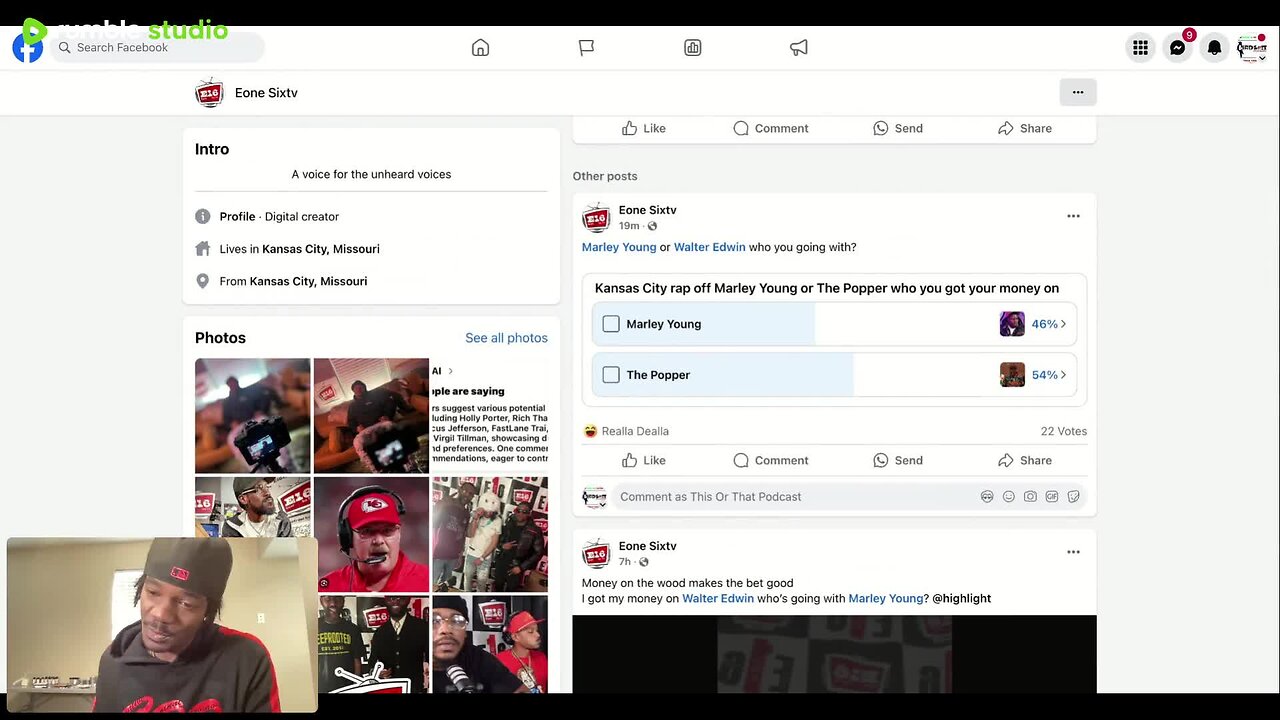The width and height of the screenshot is (1280, 720).
Task: Open the Walter Edwin link in poll post
Action: point(710,247)
